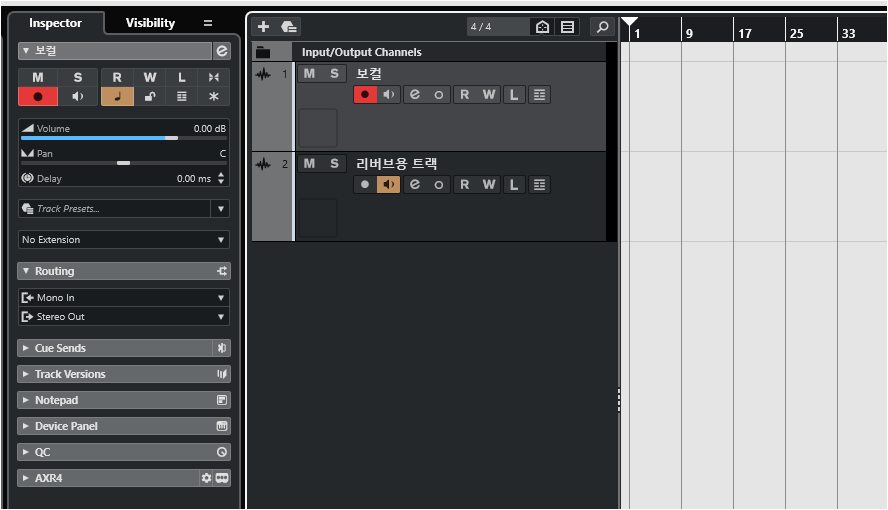
Task: Open Edit Channel Settings for 보컬 in Inspector
Action: [x=221, y=50]
